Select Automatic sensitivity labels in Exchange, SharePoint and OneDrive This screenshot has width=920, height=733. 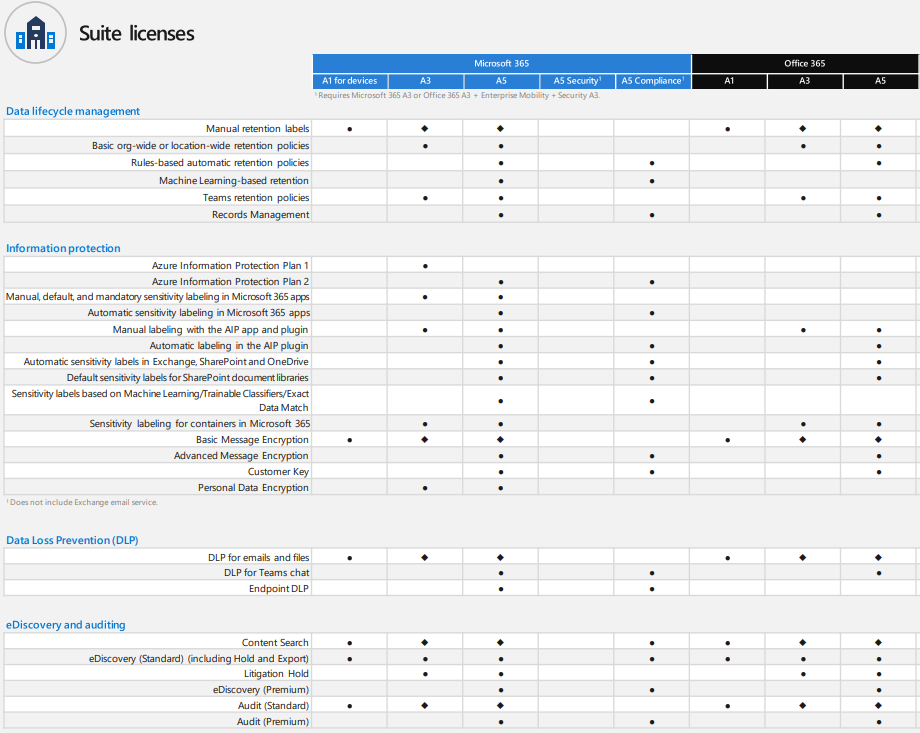[166, 362]
